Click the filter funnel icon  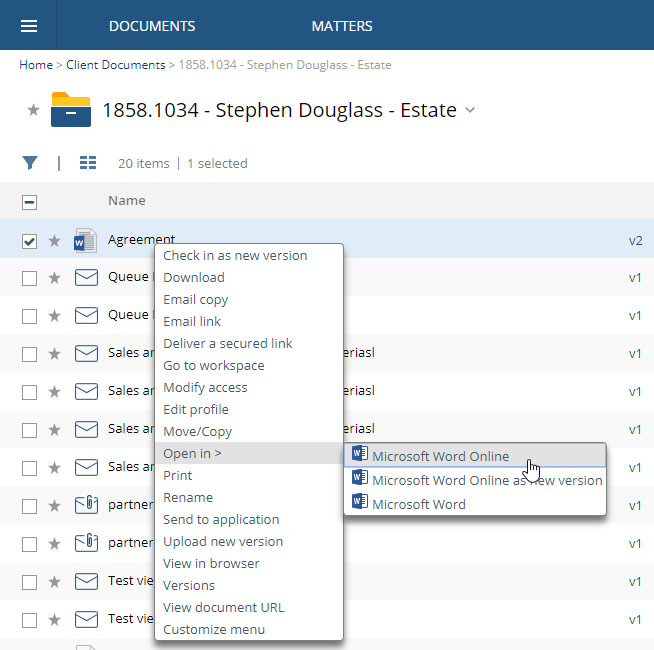click(30, 163)
